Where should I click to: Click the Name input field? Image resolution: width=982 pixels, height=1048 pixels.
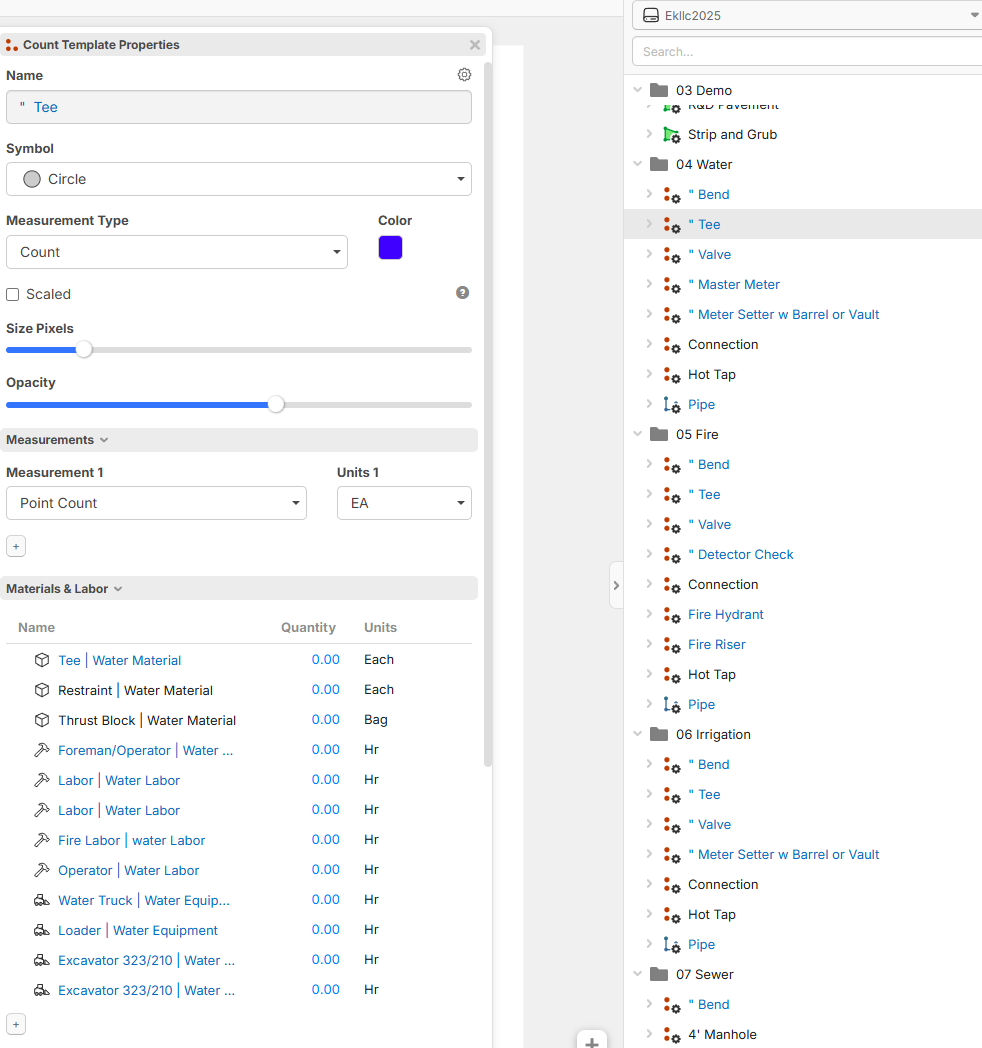tap(238, 107)
